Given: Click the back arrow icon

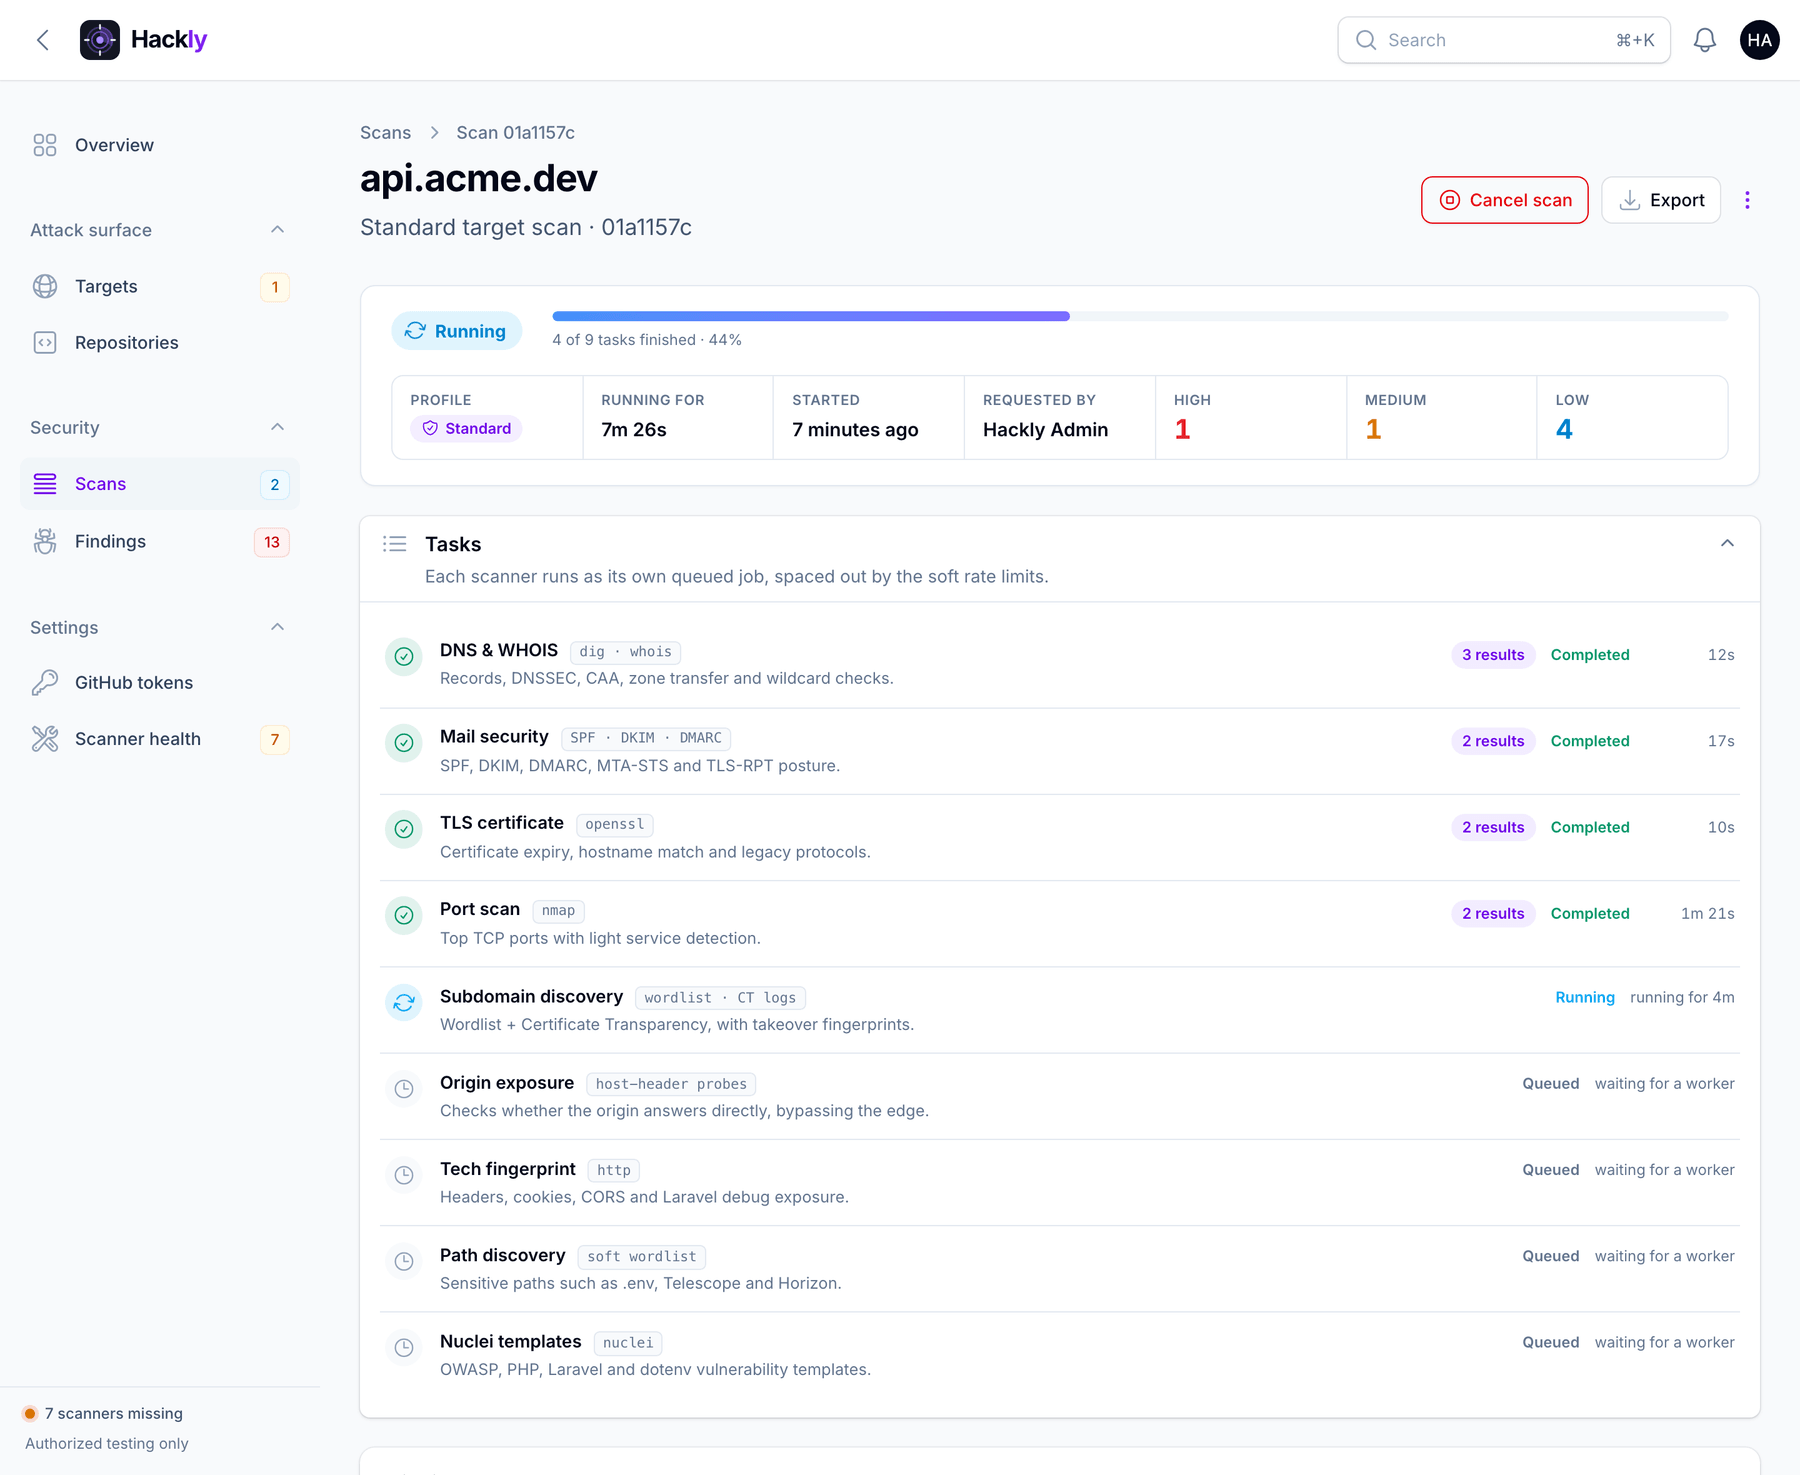Looking at the screenshot, I should [x=43, y=40].
